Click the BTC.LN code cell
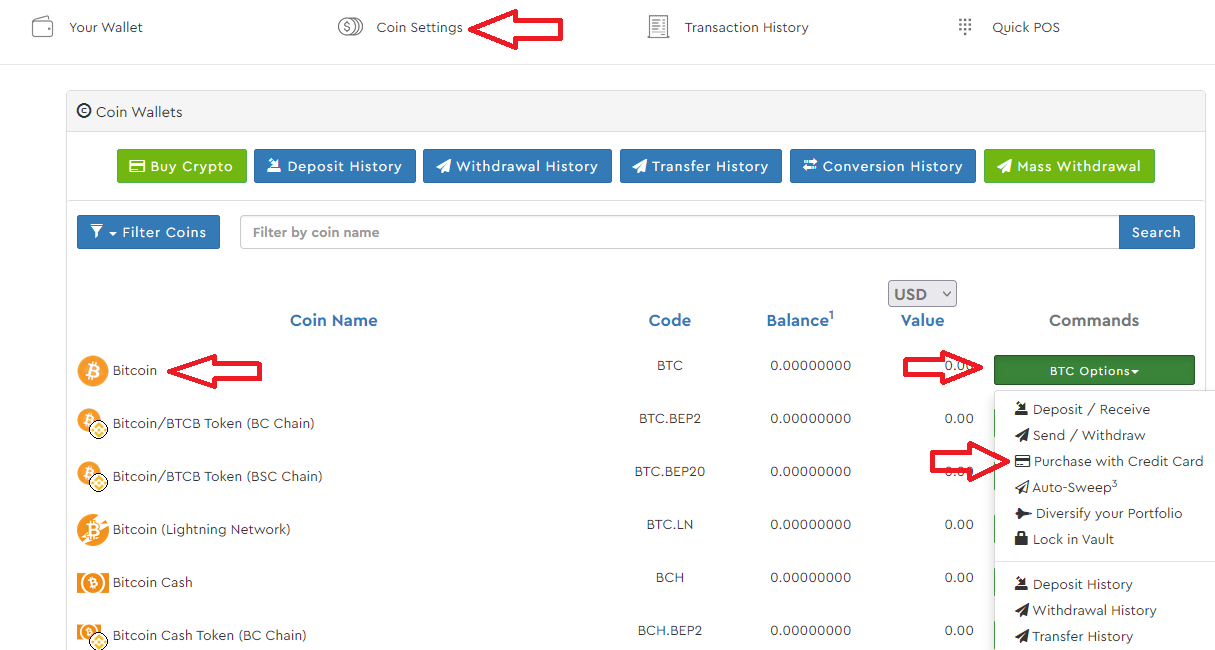1215x650 pixels. click(670, 524)
